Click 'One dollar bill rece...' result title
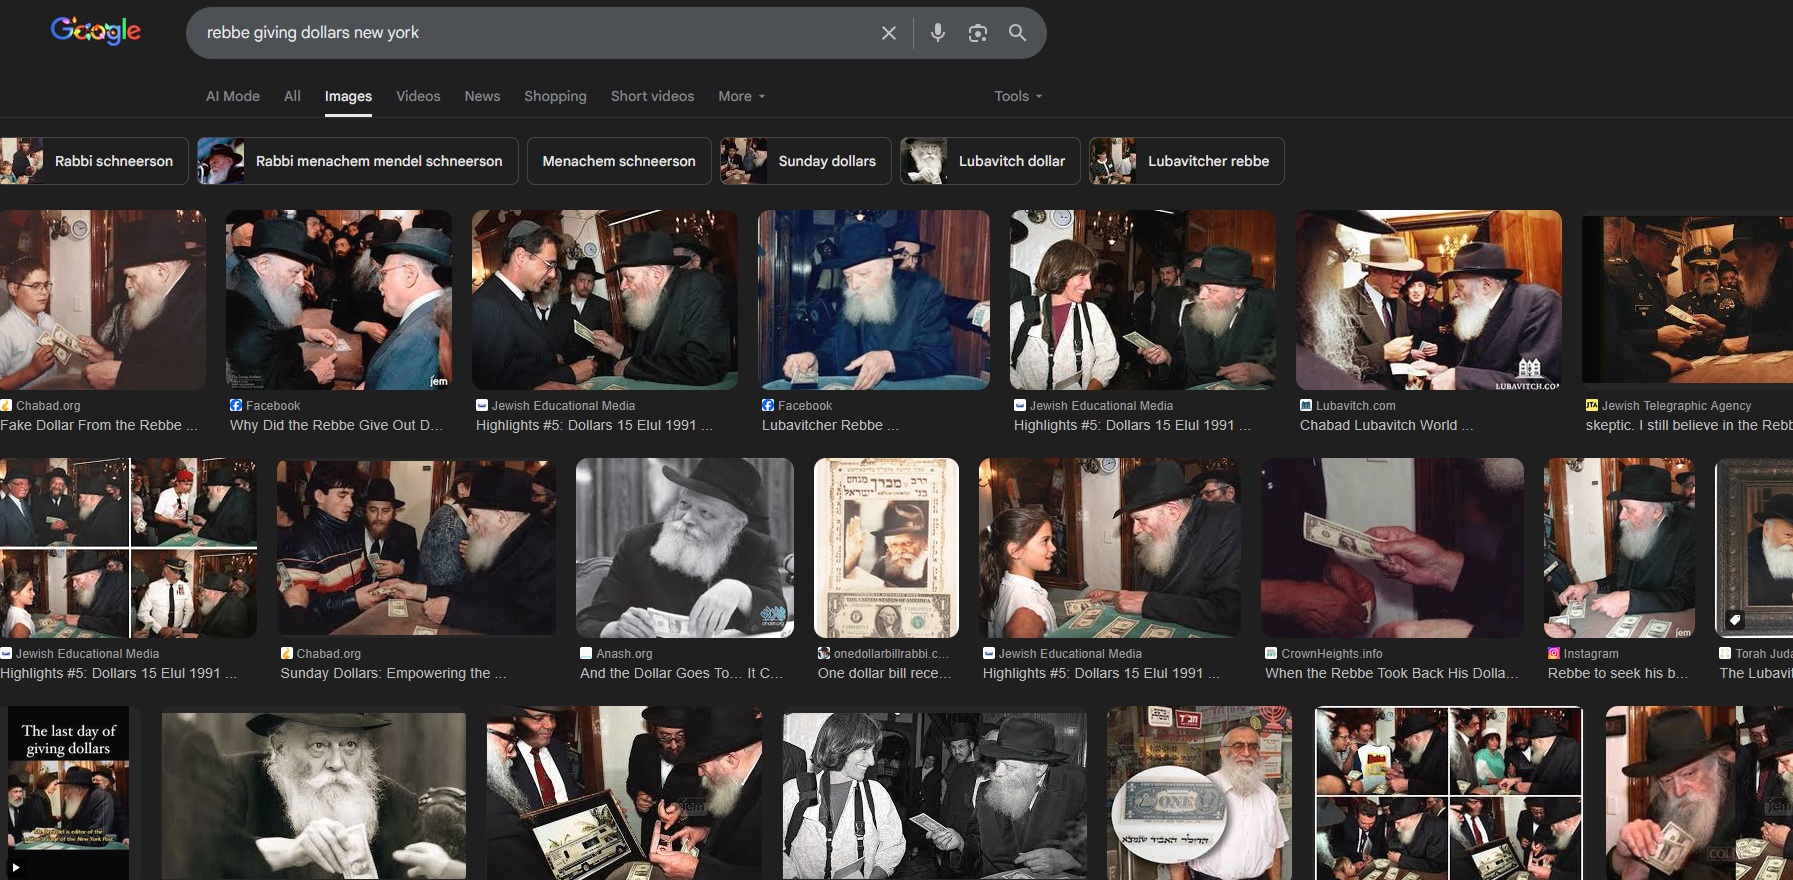 pos(884,673)
